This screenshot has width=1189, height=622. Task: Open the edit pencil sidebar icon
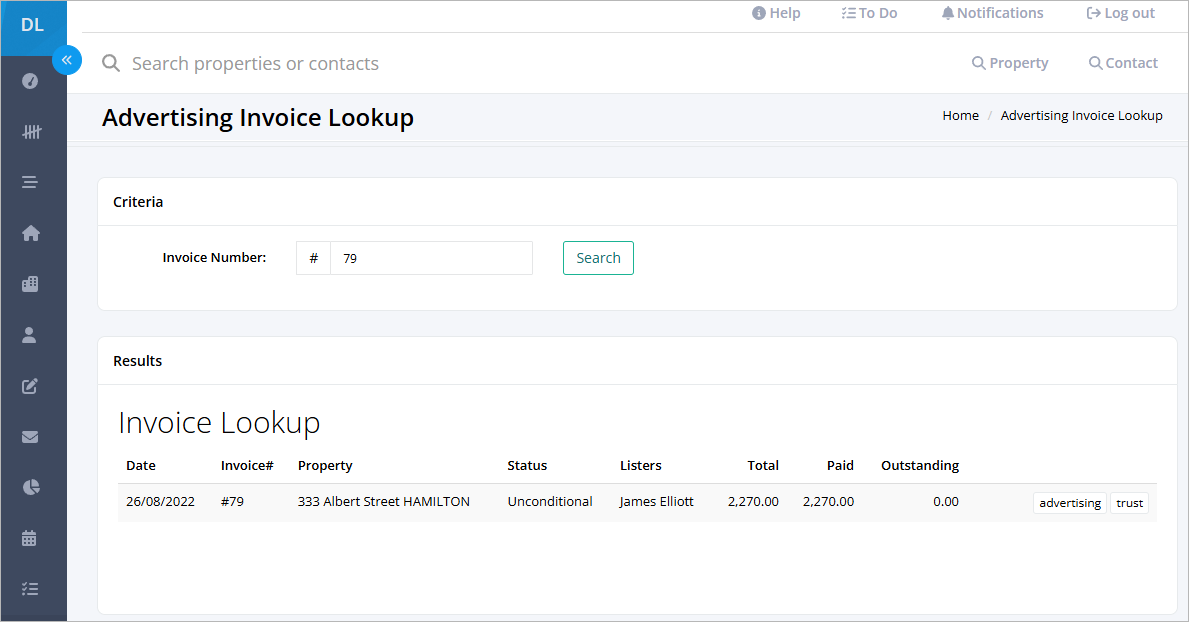coord(30,386)
